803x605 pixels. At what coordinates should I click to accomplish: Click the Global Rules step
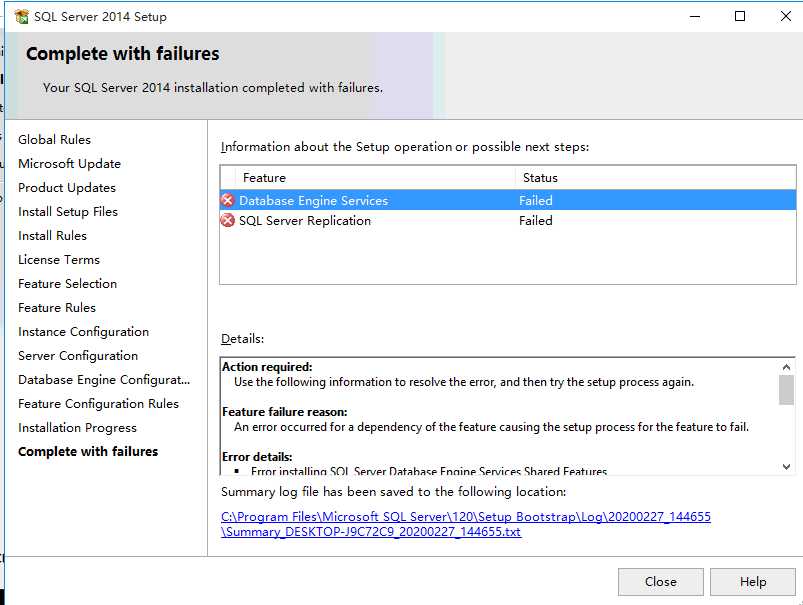[x=54, y=140]
